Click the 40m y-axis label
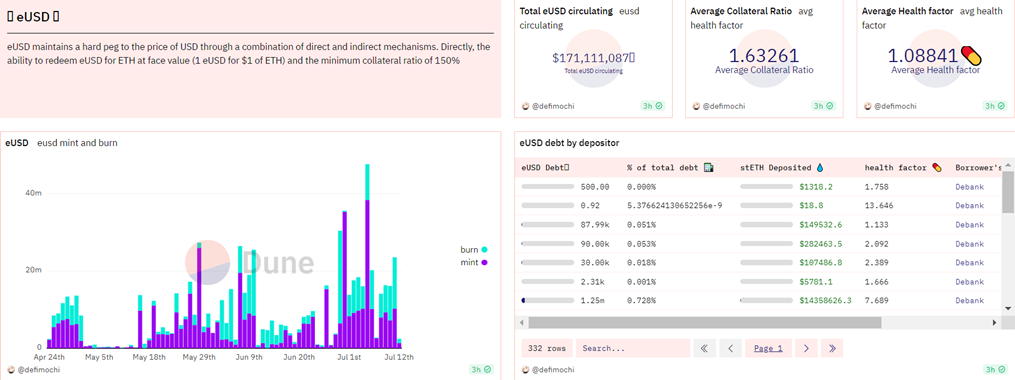The width and height of the screenshot is (1015, 380). click(x=34, y=193)
